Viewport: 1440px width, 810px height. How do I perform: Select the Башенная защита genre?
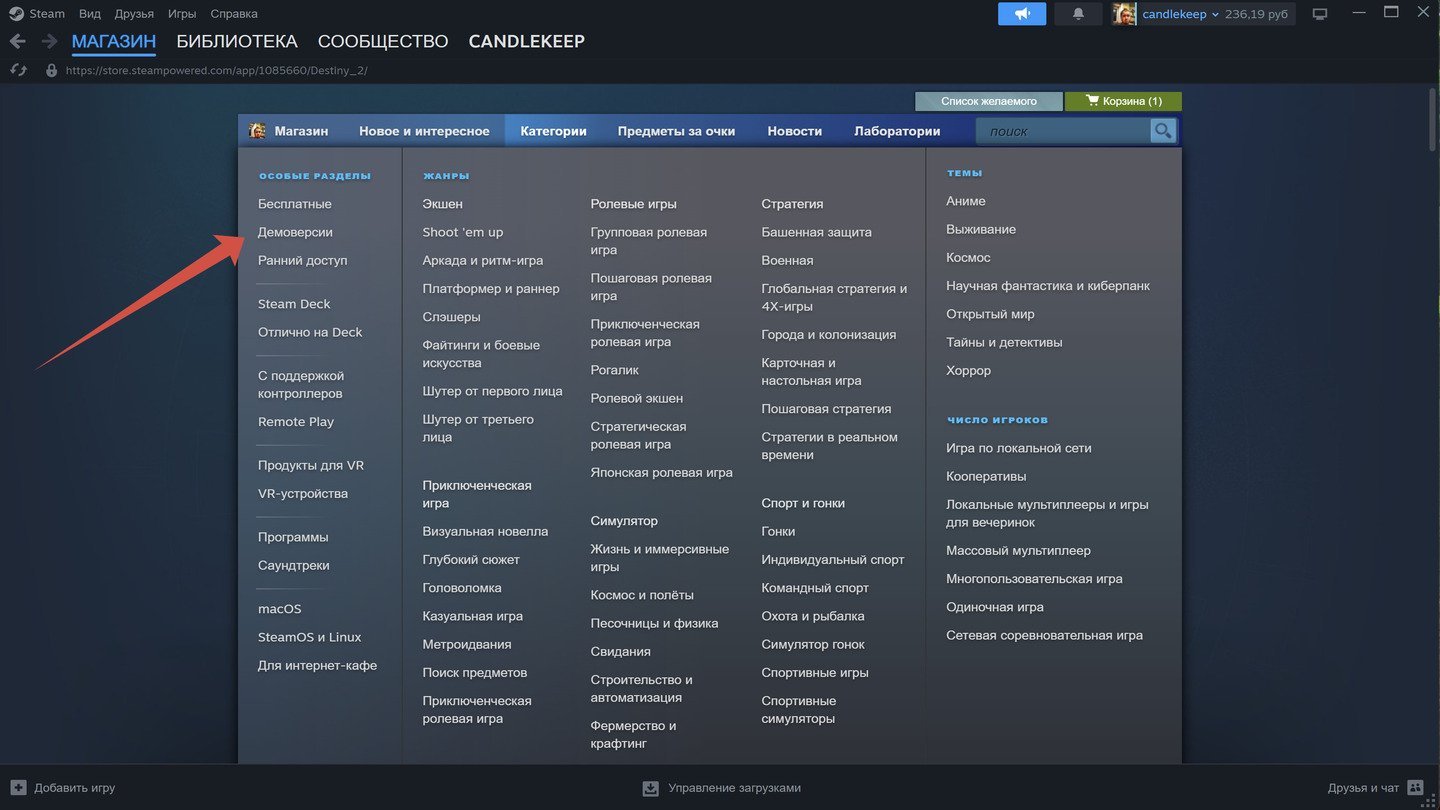[x=817, y=232]
